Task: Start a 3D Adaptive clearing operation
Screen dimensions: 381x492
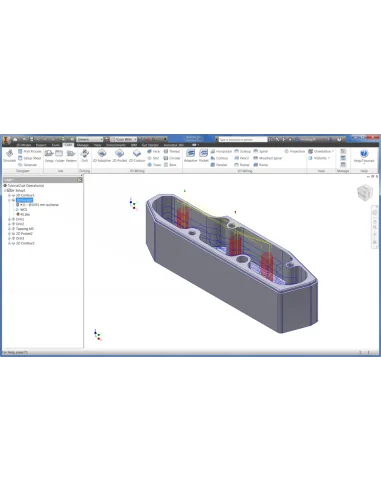Action: click(190, 156)
